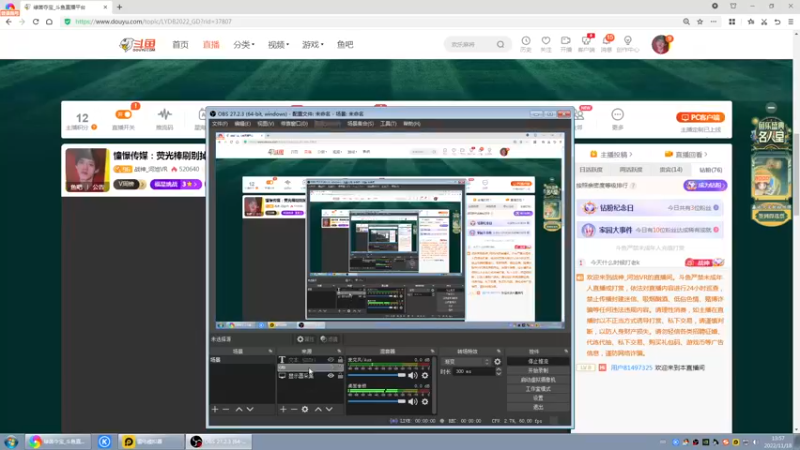800x450 pixels.
Task: Open OBS 编辑(E) menu
Action: point(242,123)
